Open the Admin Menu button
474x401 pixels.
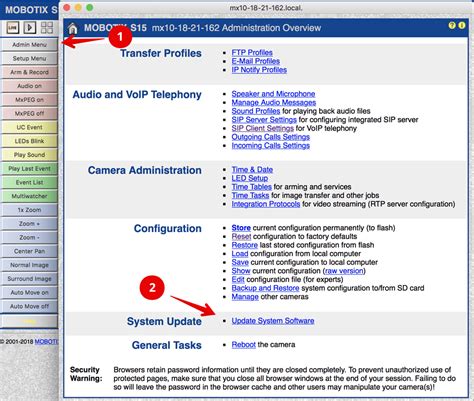coord(29,45)
